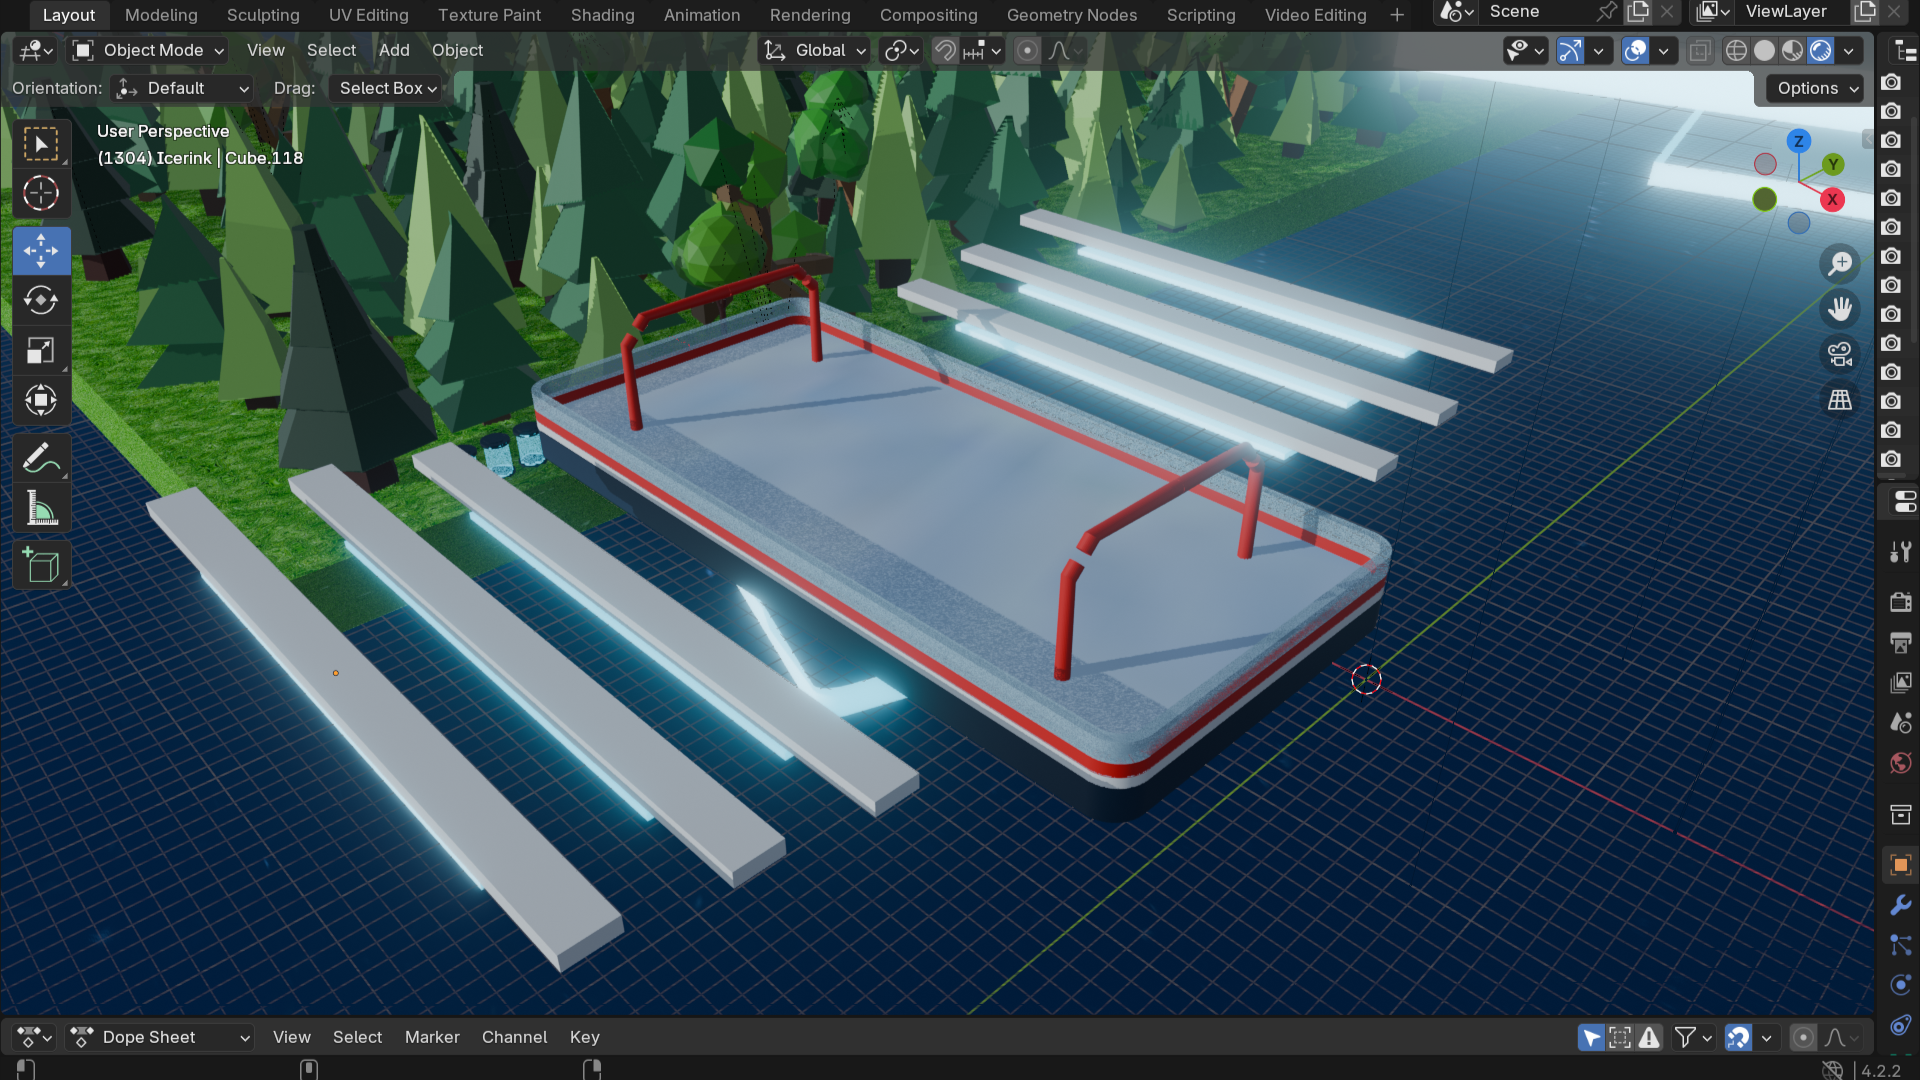Open the Marker menu in Dope Sheet

click(432, 1037)
